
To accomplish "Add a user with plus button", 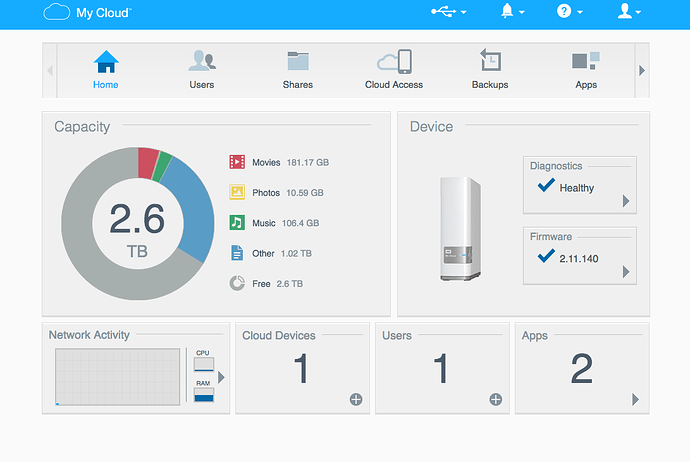I will [495, 400].
